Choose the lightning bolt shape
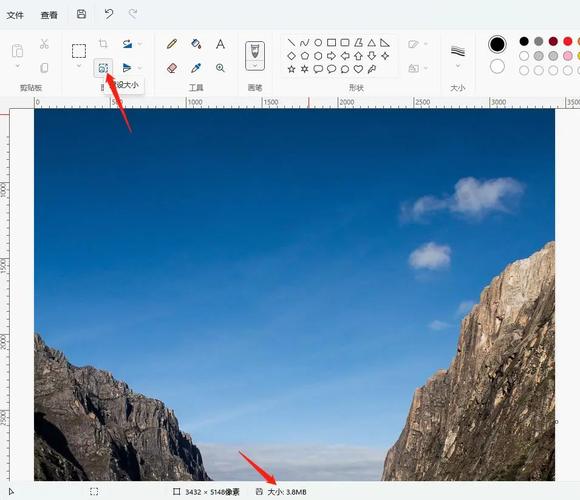This screenshot has height=500, width=580. [372, 69]
